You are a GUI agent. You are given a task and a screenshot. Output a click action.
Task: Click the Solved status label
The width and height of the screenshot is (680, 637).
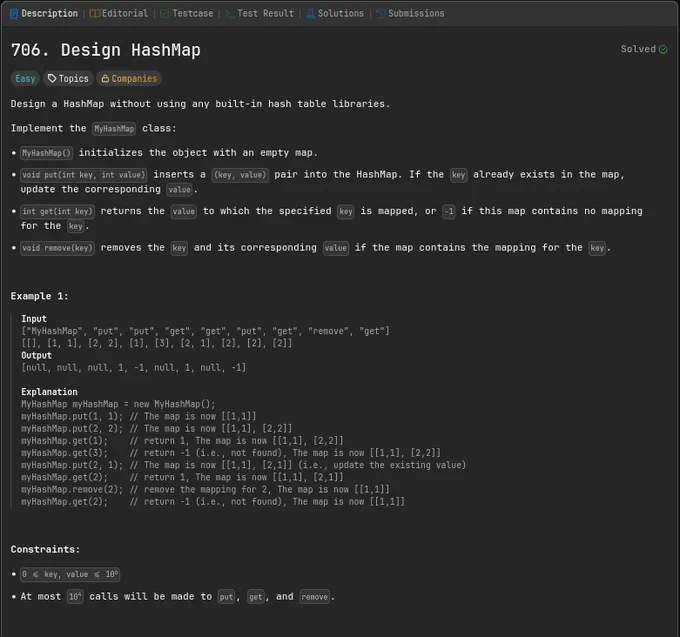638,49
